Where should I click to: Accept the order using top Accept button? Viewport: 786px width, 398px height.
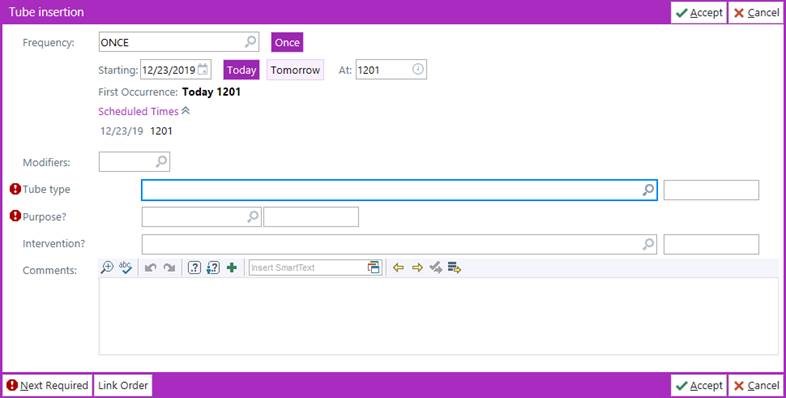(x=699, y=13)
